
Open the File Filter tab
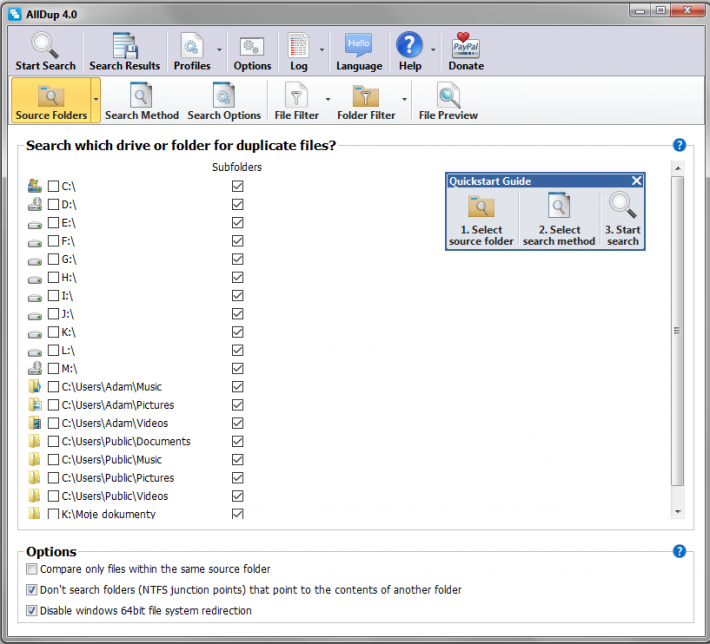pyautogui.click(x=297, y=101)
